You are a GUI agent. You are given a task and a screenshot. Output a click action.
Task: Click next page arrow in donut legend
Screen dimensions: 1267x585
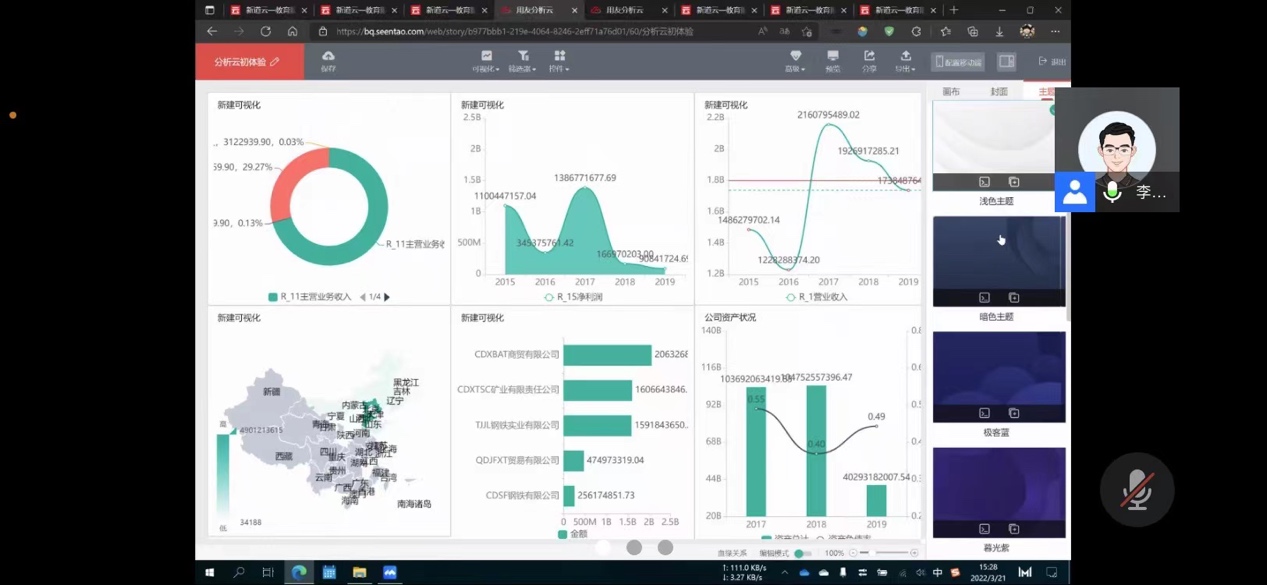[387, 297]
